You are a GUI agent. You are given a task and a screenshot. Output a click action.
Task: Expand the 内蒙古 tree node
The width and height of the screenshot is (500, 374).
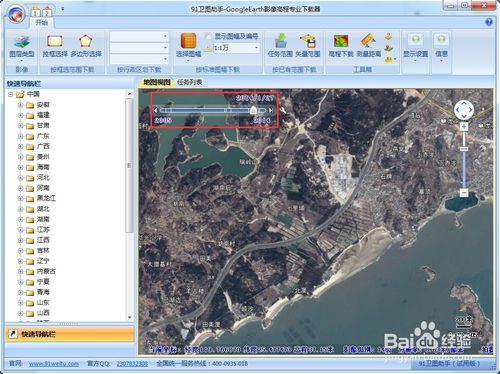click(x=21, y=271)
